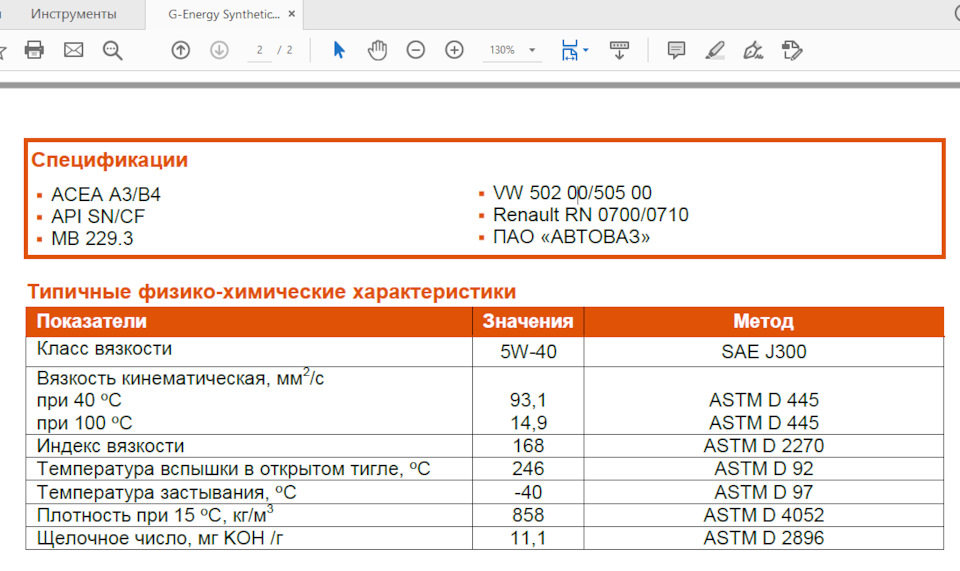The image size is (960, 571).
Task: Click Вязкость кинематическая row label
Action: (180, 378)
